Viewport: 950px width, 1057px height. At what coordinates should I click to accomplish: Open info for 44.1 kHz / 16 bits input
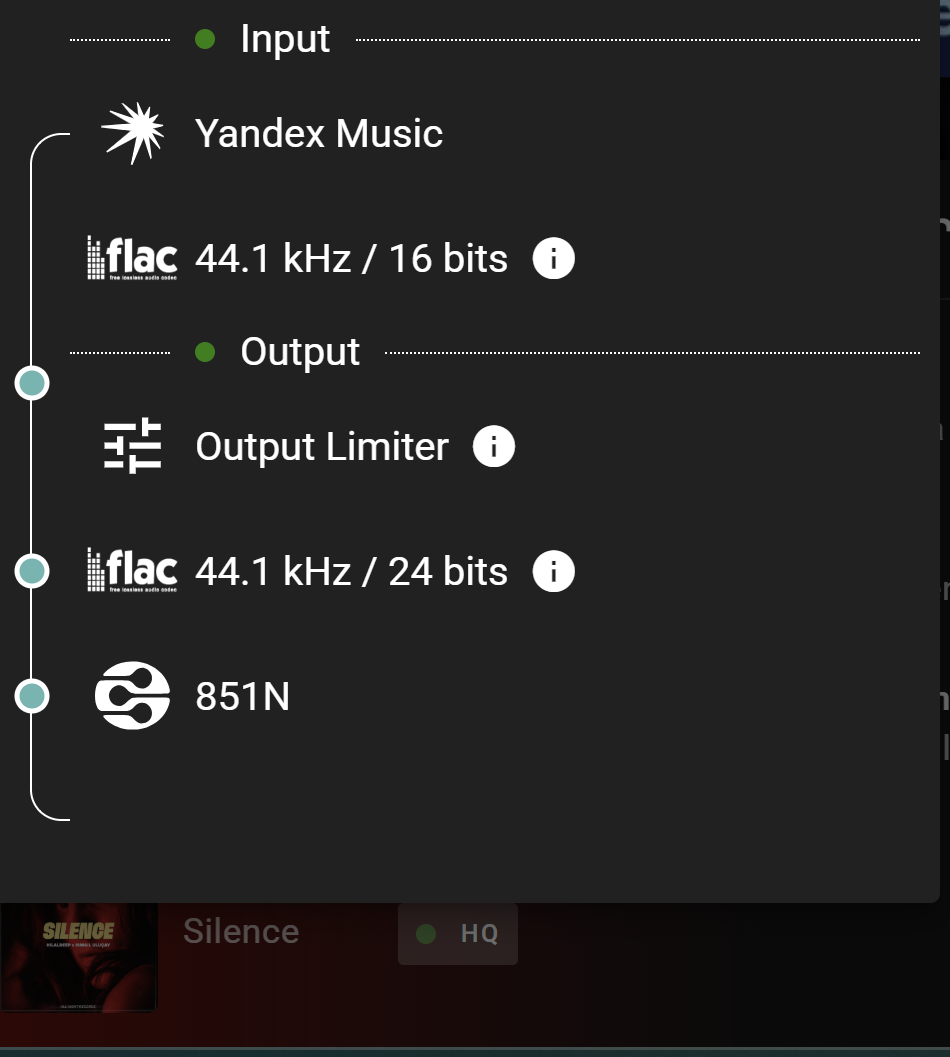(x=554, y=258)
